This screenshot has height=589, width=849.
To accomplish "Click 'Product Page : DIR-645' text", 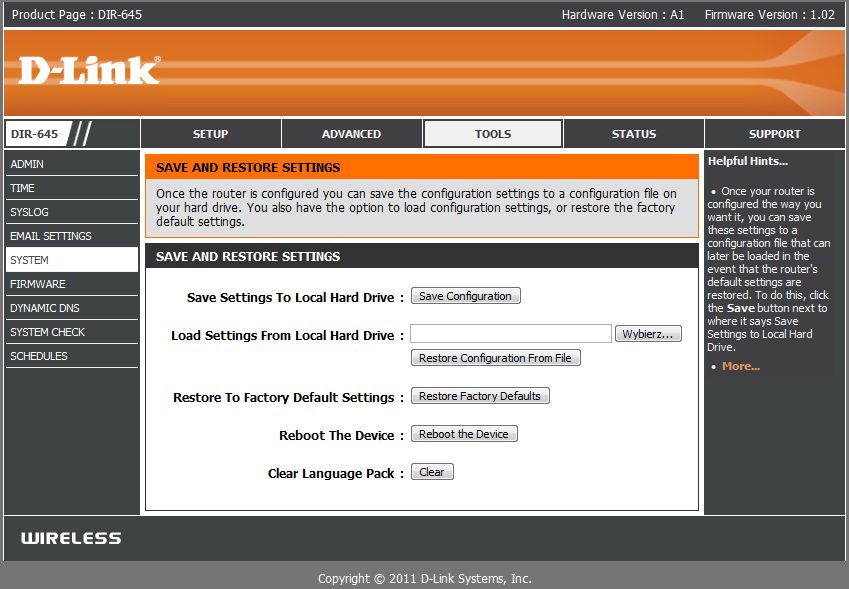I will [77, 15].
